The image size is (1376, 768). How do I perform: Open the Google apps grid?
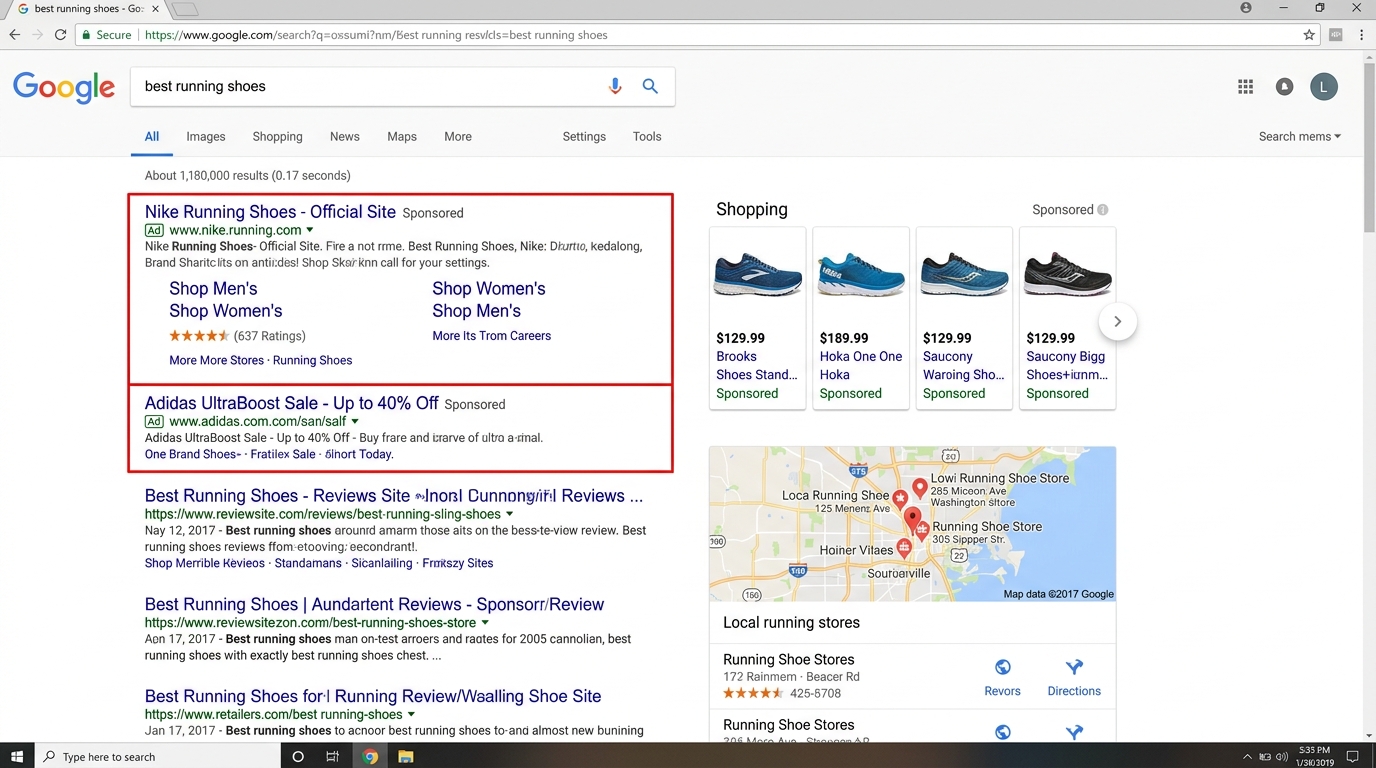coord(1245,87)
